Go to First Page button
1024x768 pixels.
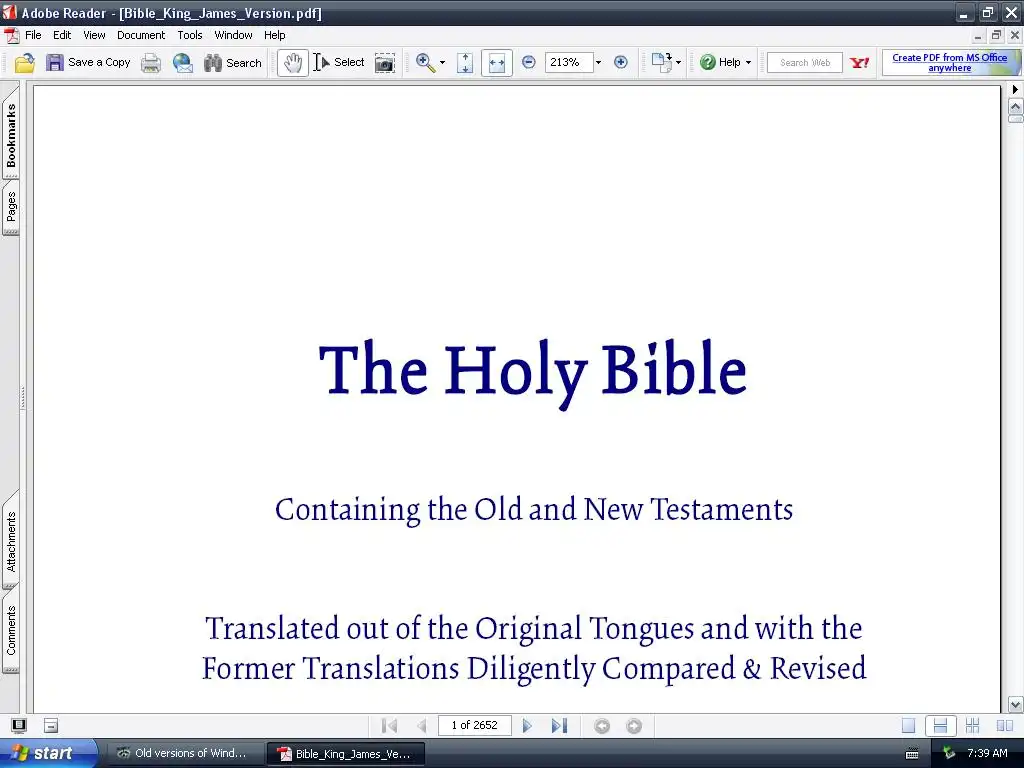[x=389, y=726]
